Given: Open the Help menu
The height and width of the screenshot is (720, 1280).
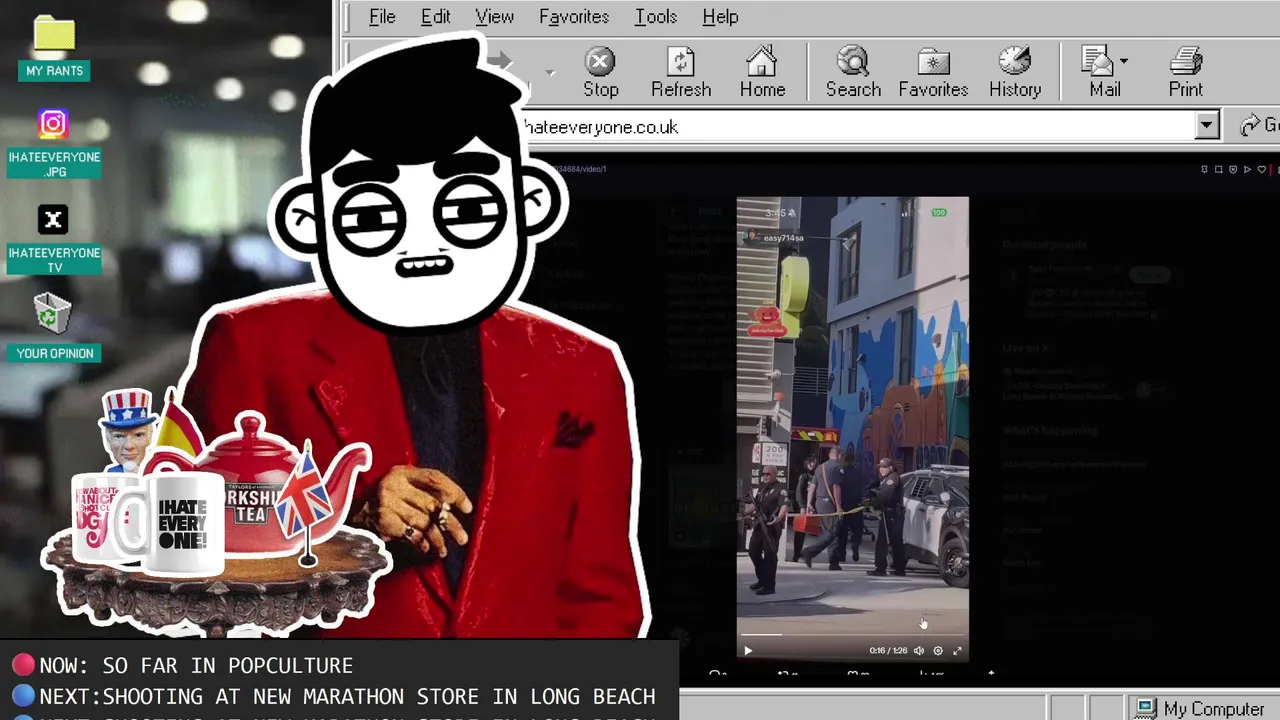Looking at the screenshot, I should point(720,17).
